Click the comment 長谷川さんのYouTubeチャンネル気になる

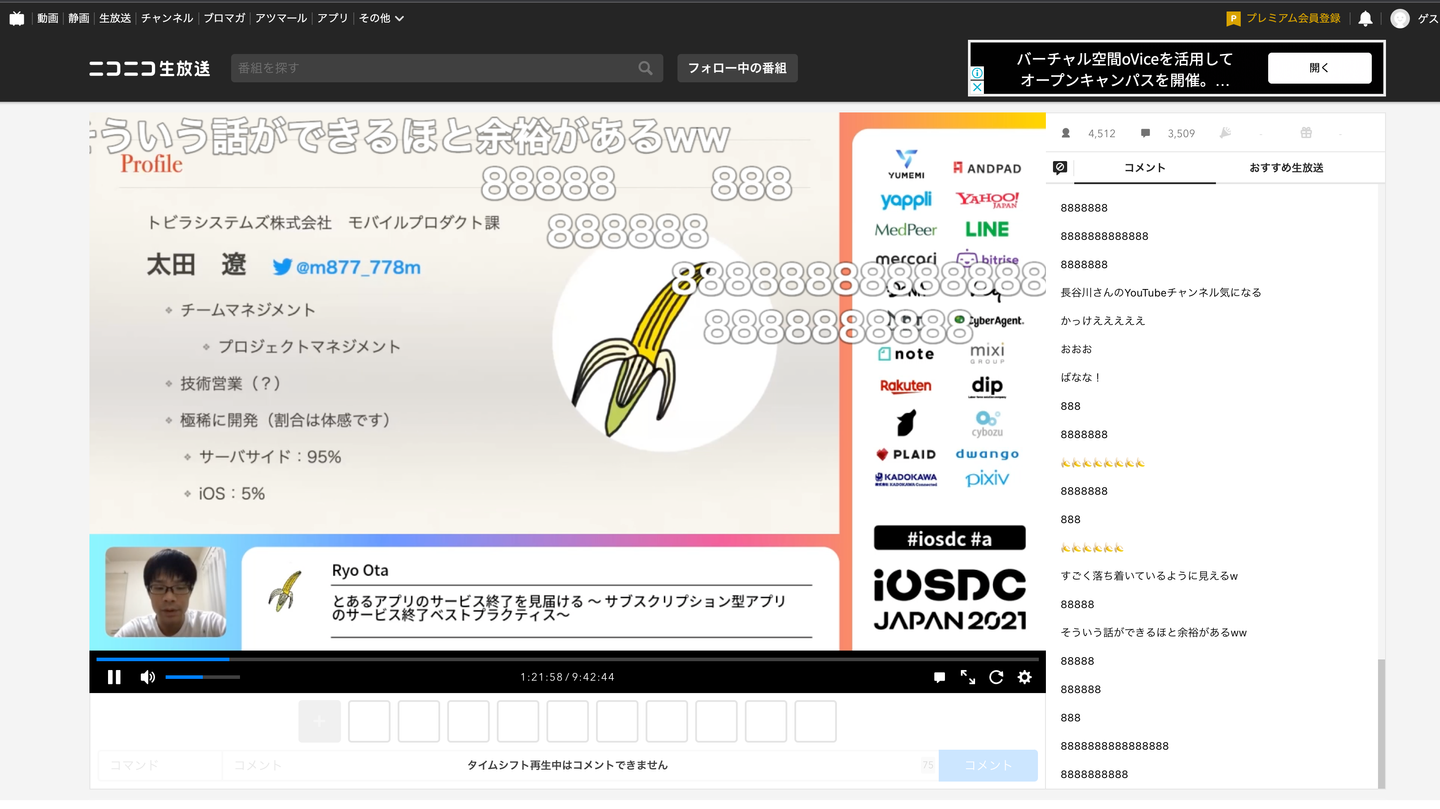tap(1161, 293)
